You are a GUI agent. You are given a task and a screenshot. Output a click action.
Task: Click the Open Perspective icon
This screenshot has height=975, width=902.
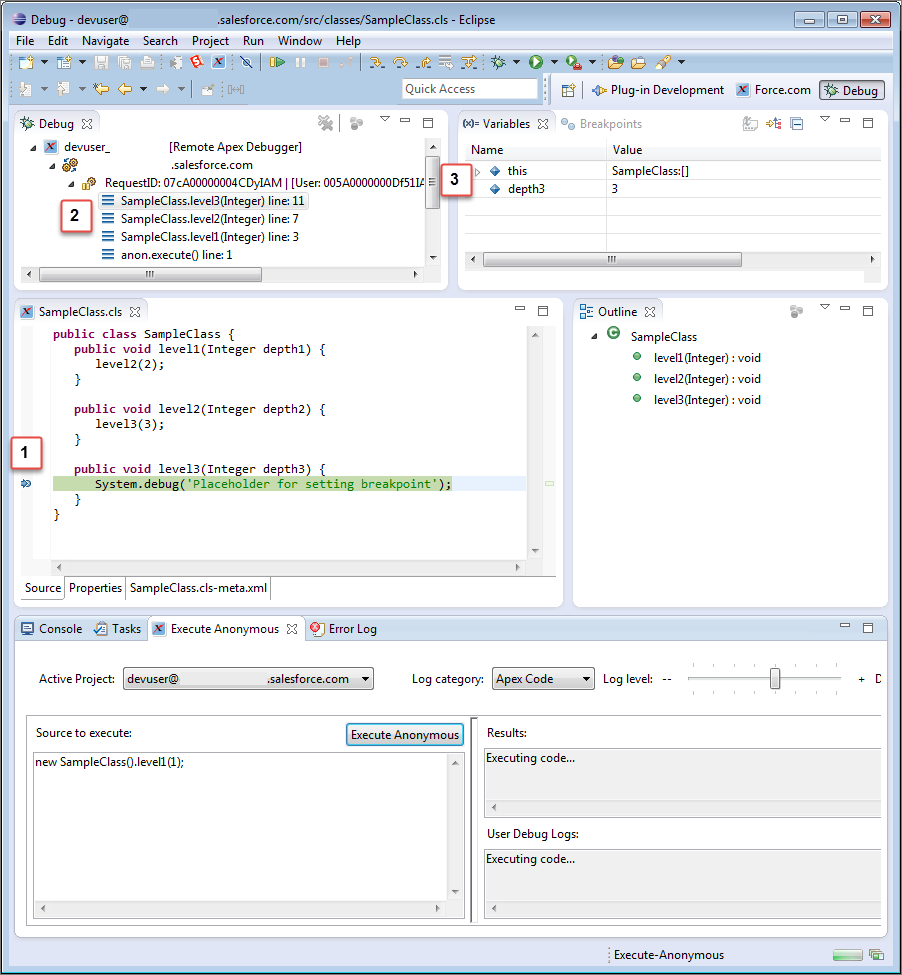(x=568, y=90)
